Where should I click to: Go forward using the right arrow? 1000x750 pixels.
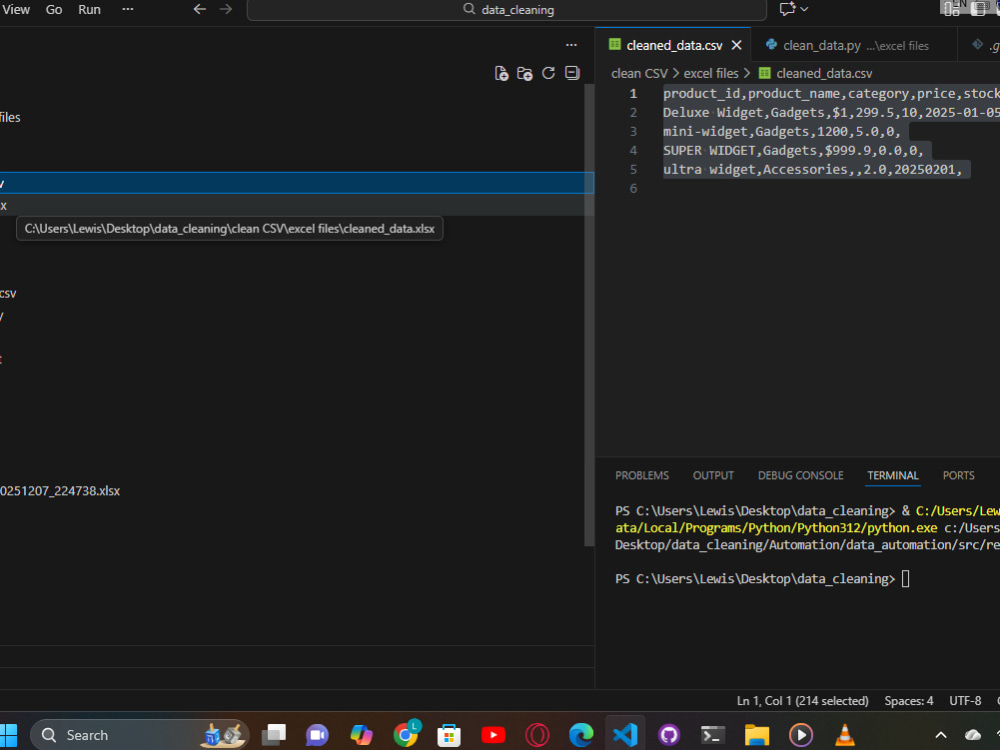[x=226, y=9]
